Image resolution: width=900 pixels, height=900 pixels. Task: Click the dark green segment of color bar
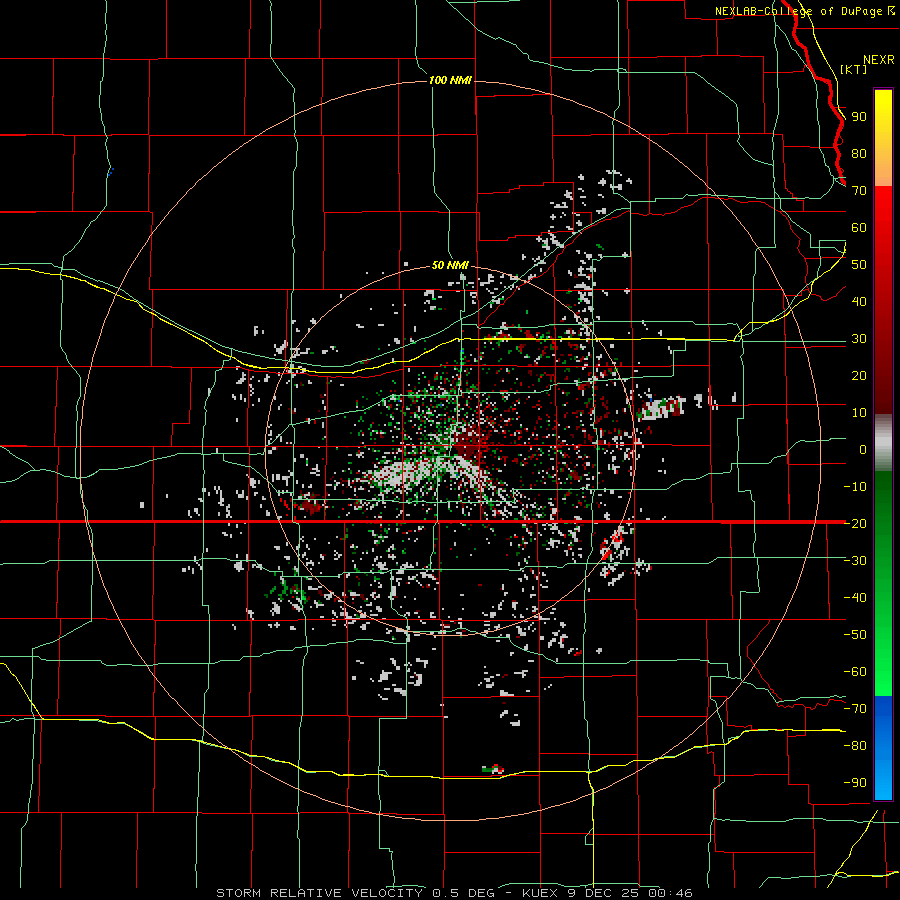pyautogui.click(x=883, y=499)
